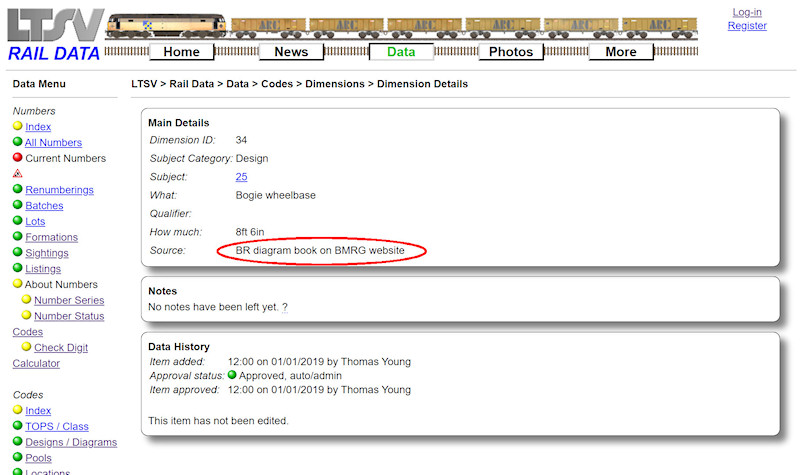Click the green dot beside Designs / Diagrams
This screenshot has height=475, width=800.
[x=18, y=441]
